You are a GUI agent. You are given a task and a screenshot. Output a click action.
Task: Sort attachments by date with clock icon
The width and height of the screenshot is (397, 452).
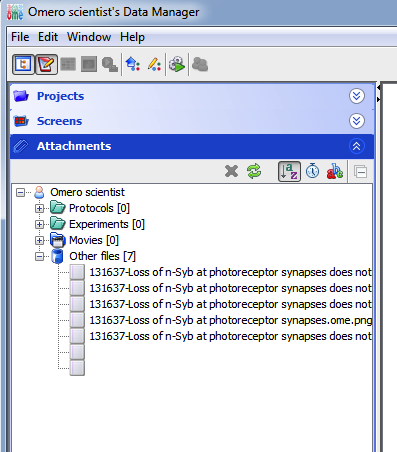312,171
